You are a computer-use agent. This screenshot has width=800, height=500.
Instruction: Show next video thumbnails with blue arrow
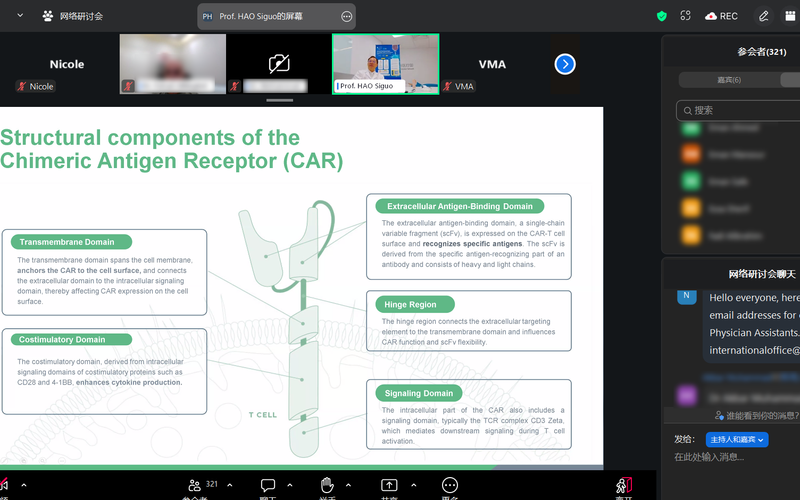click(x=565, y=64)
